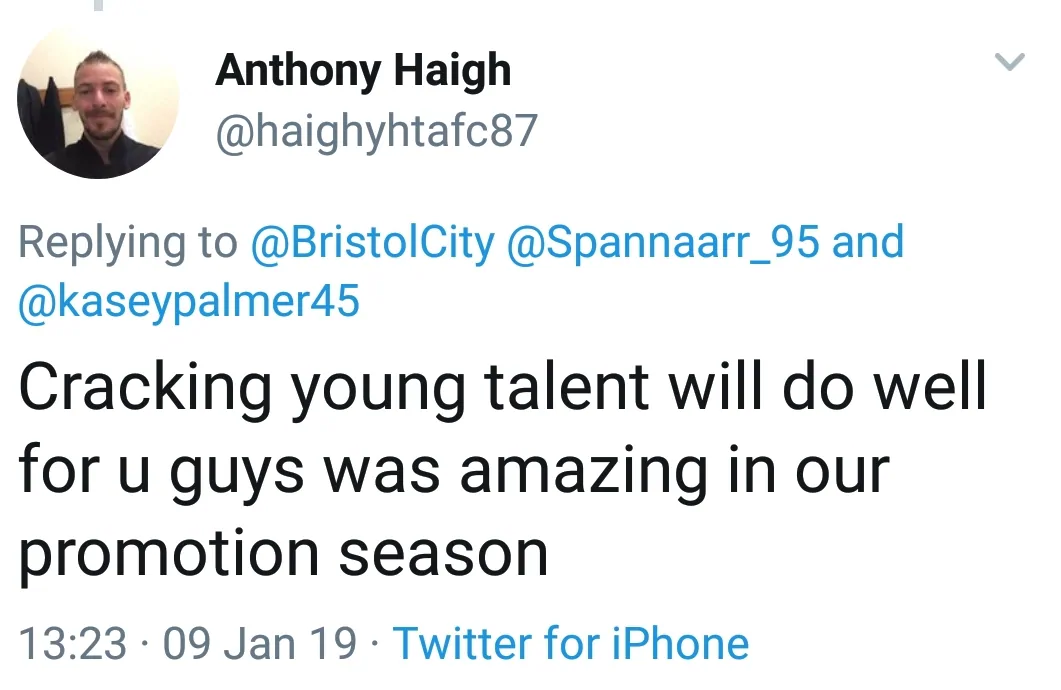Open the @BristolCity mention
1061x690 pixels.
point(372,243)
